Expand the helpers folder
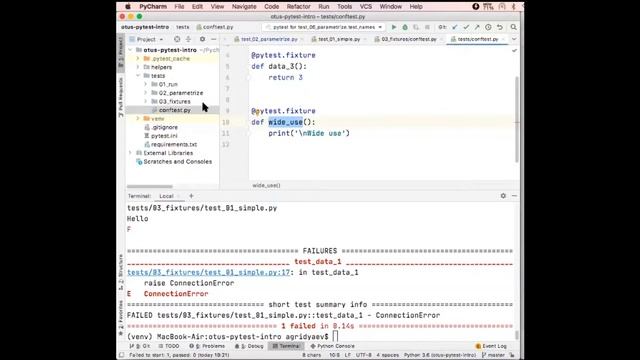This screenshot has height=360, width=640. coord(138,67)
